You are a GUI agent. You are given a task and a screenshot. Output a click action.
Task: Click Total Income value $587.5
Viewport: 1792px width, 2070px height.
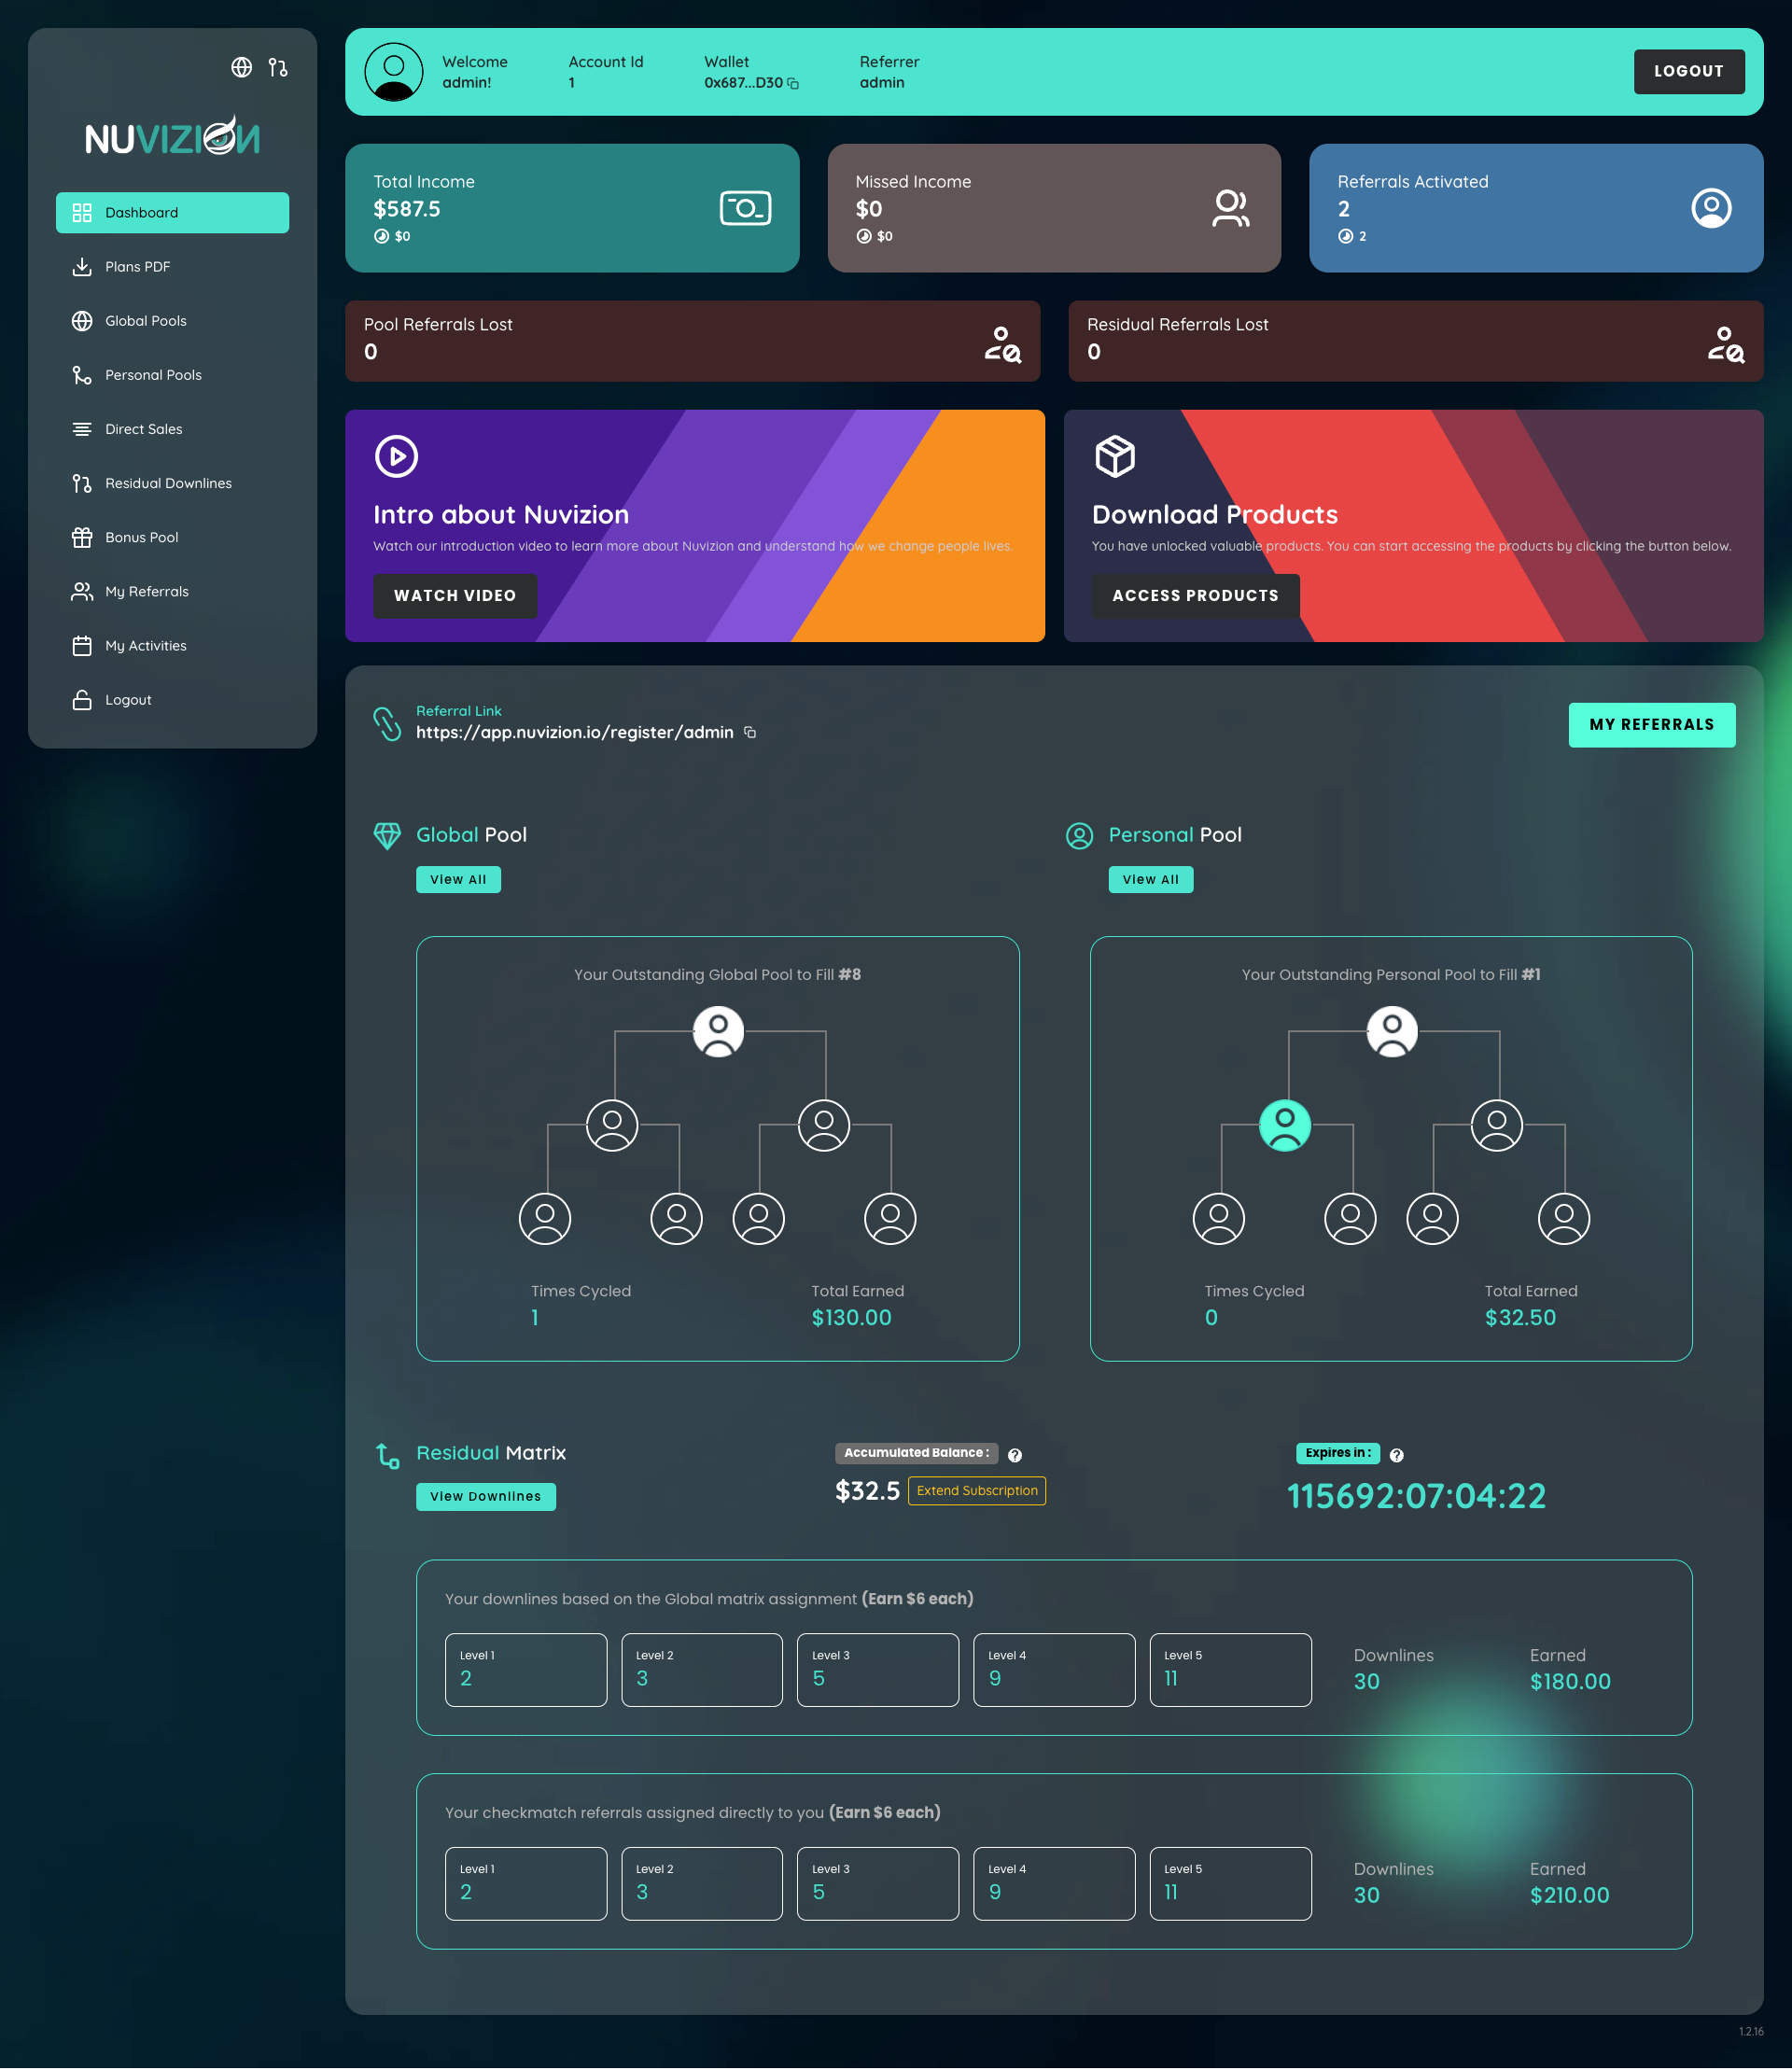coord(407,208)
